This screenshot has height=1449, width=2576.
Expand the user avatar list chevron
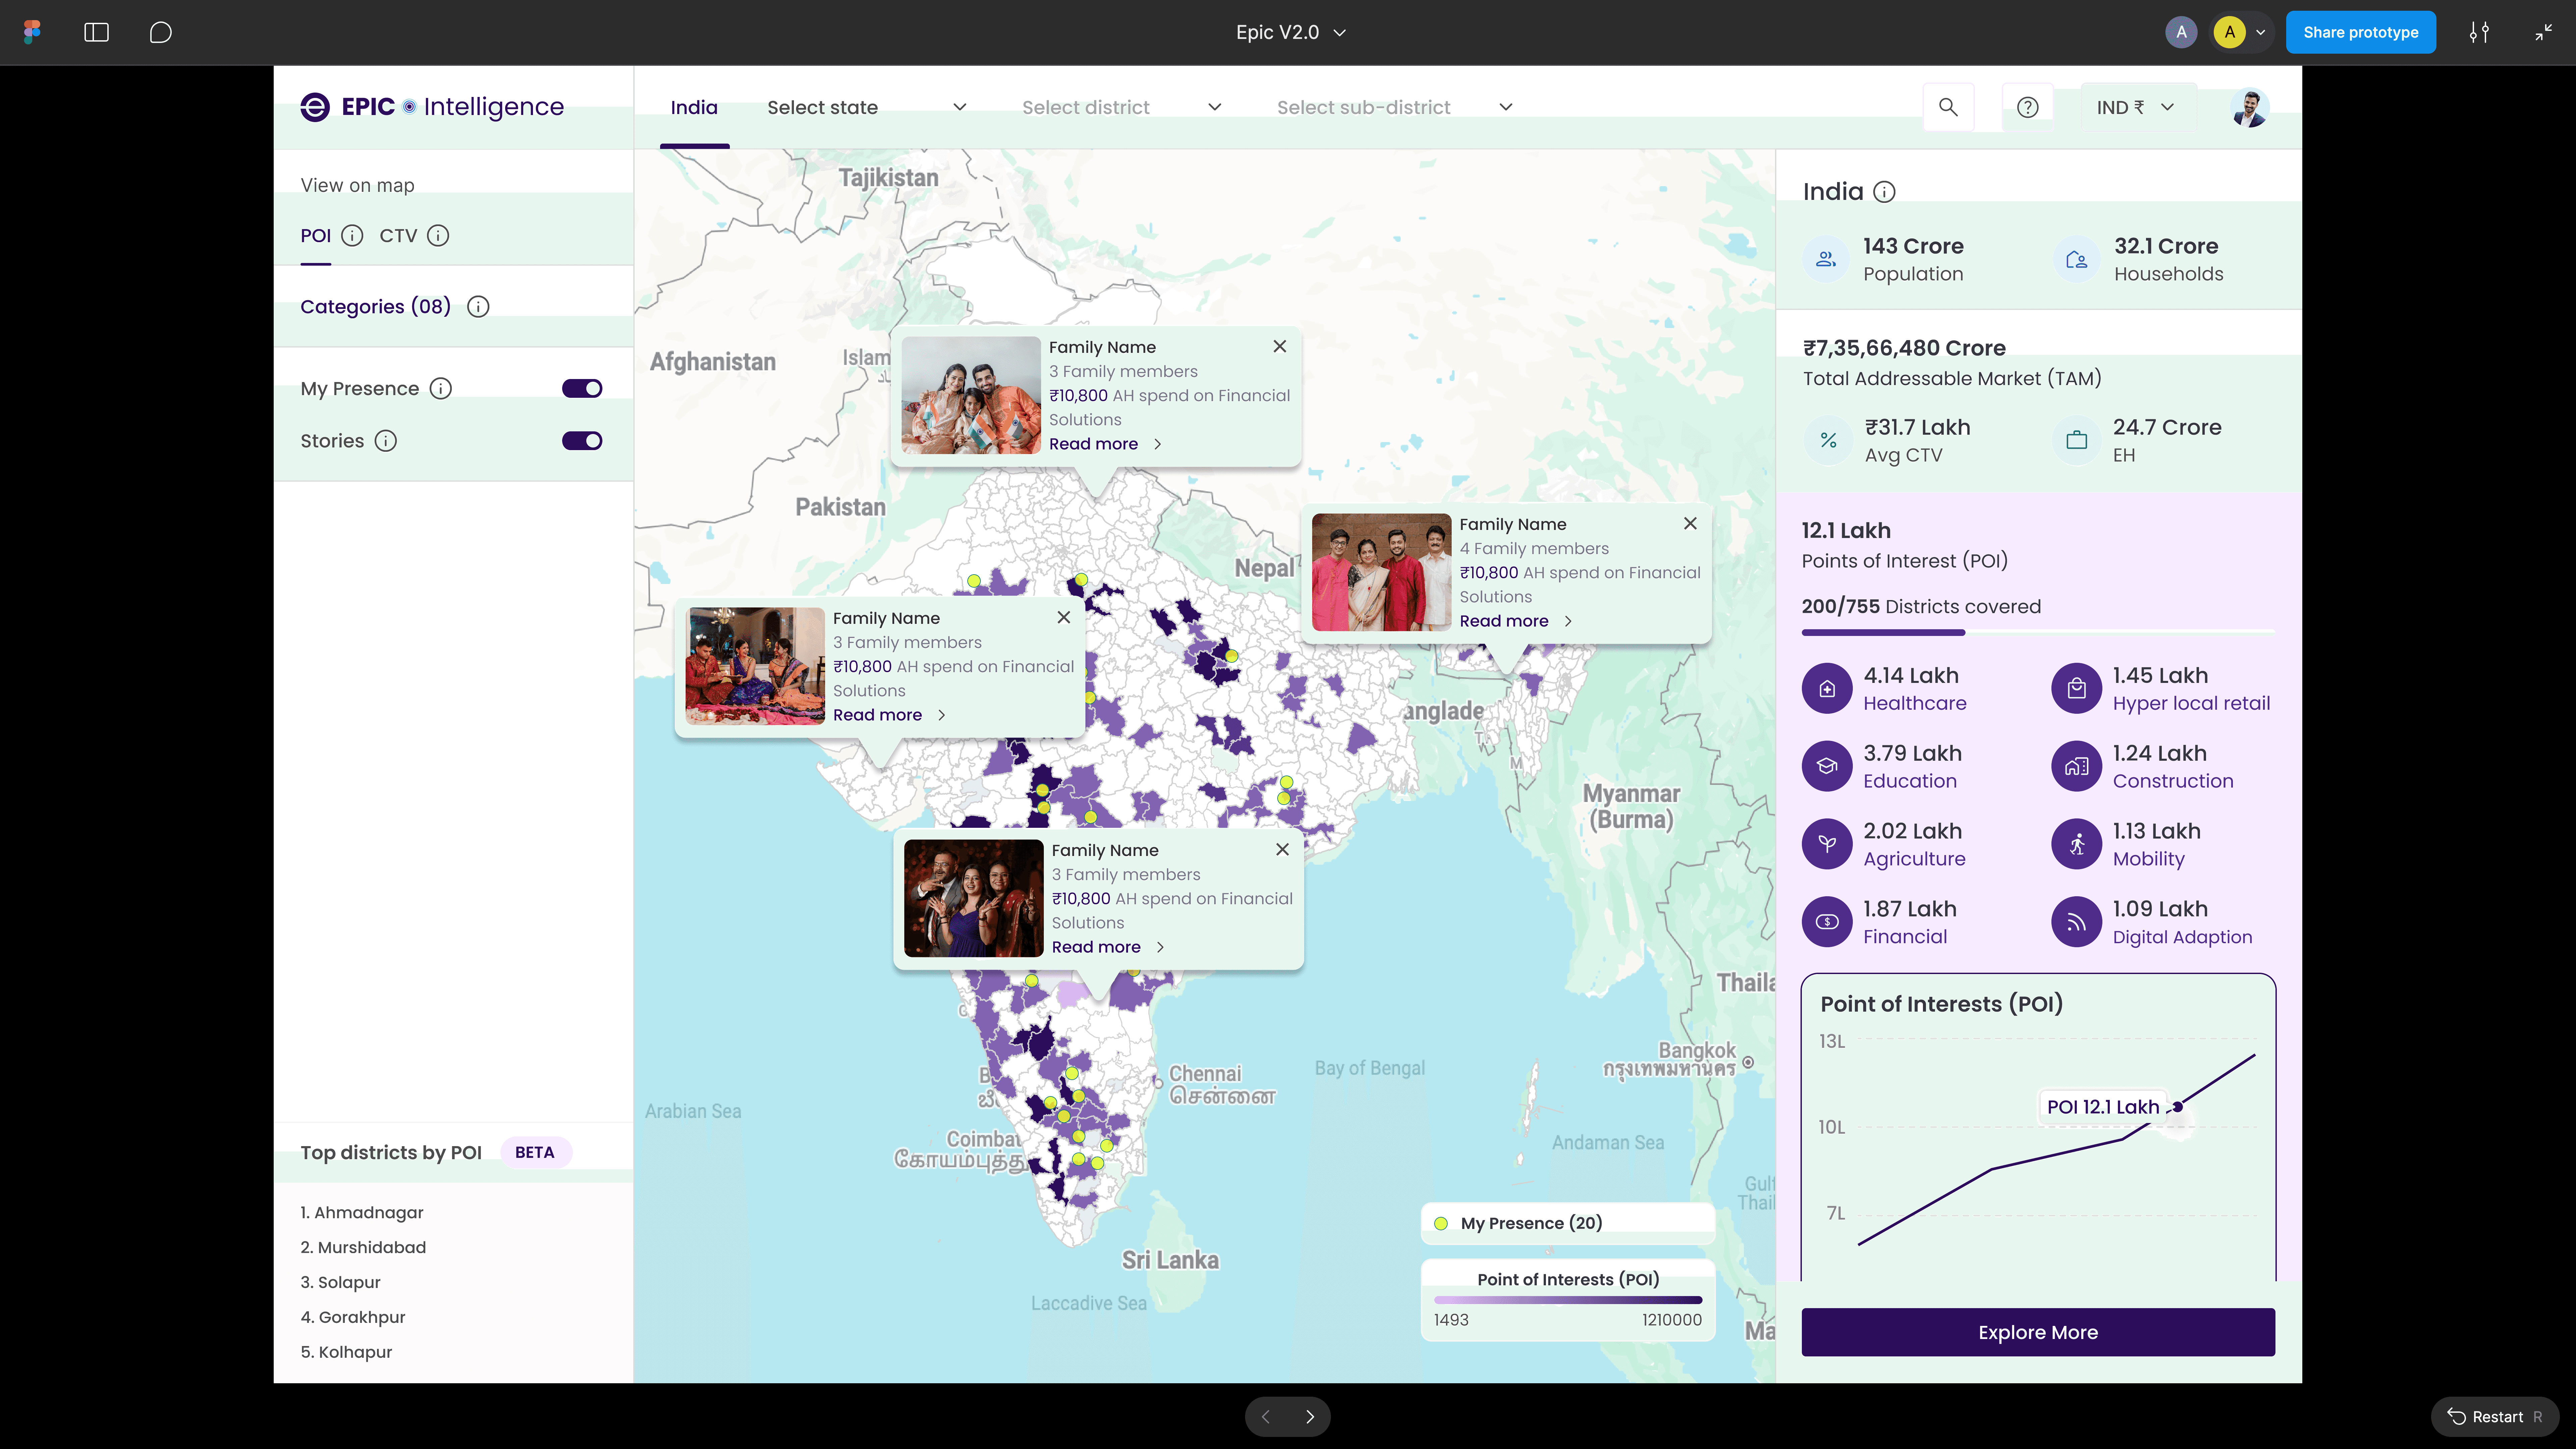[x=2260, y=32]
